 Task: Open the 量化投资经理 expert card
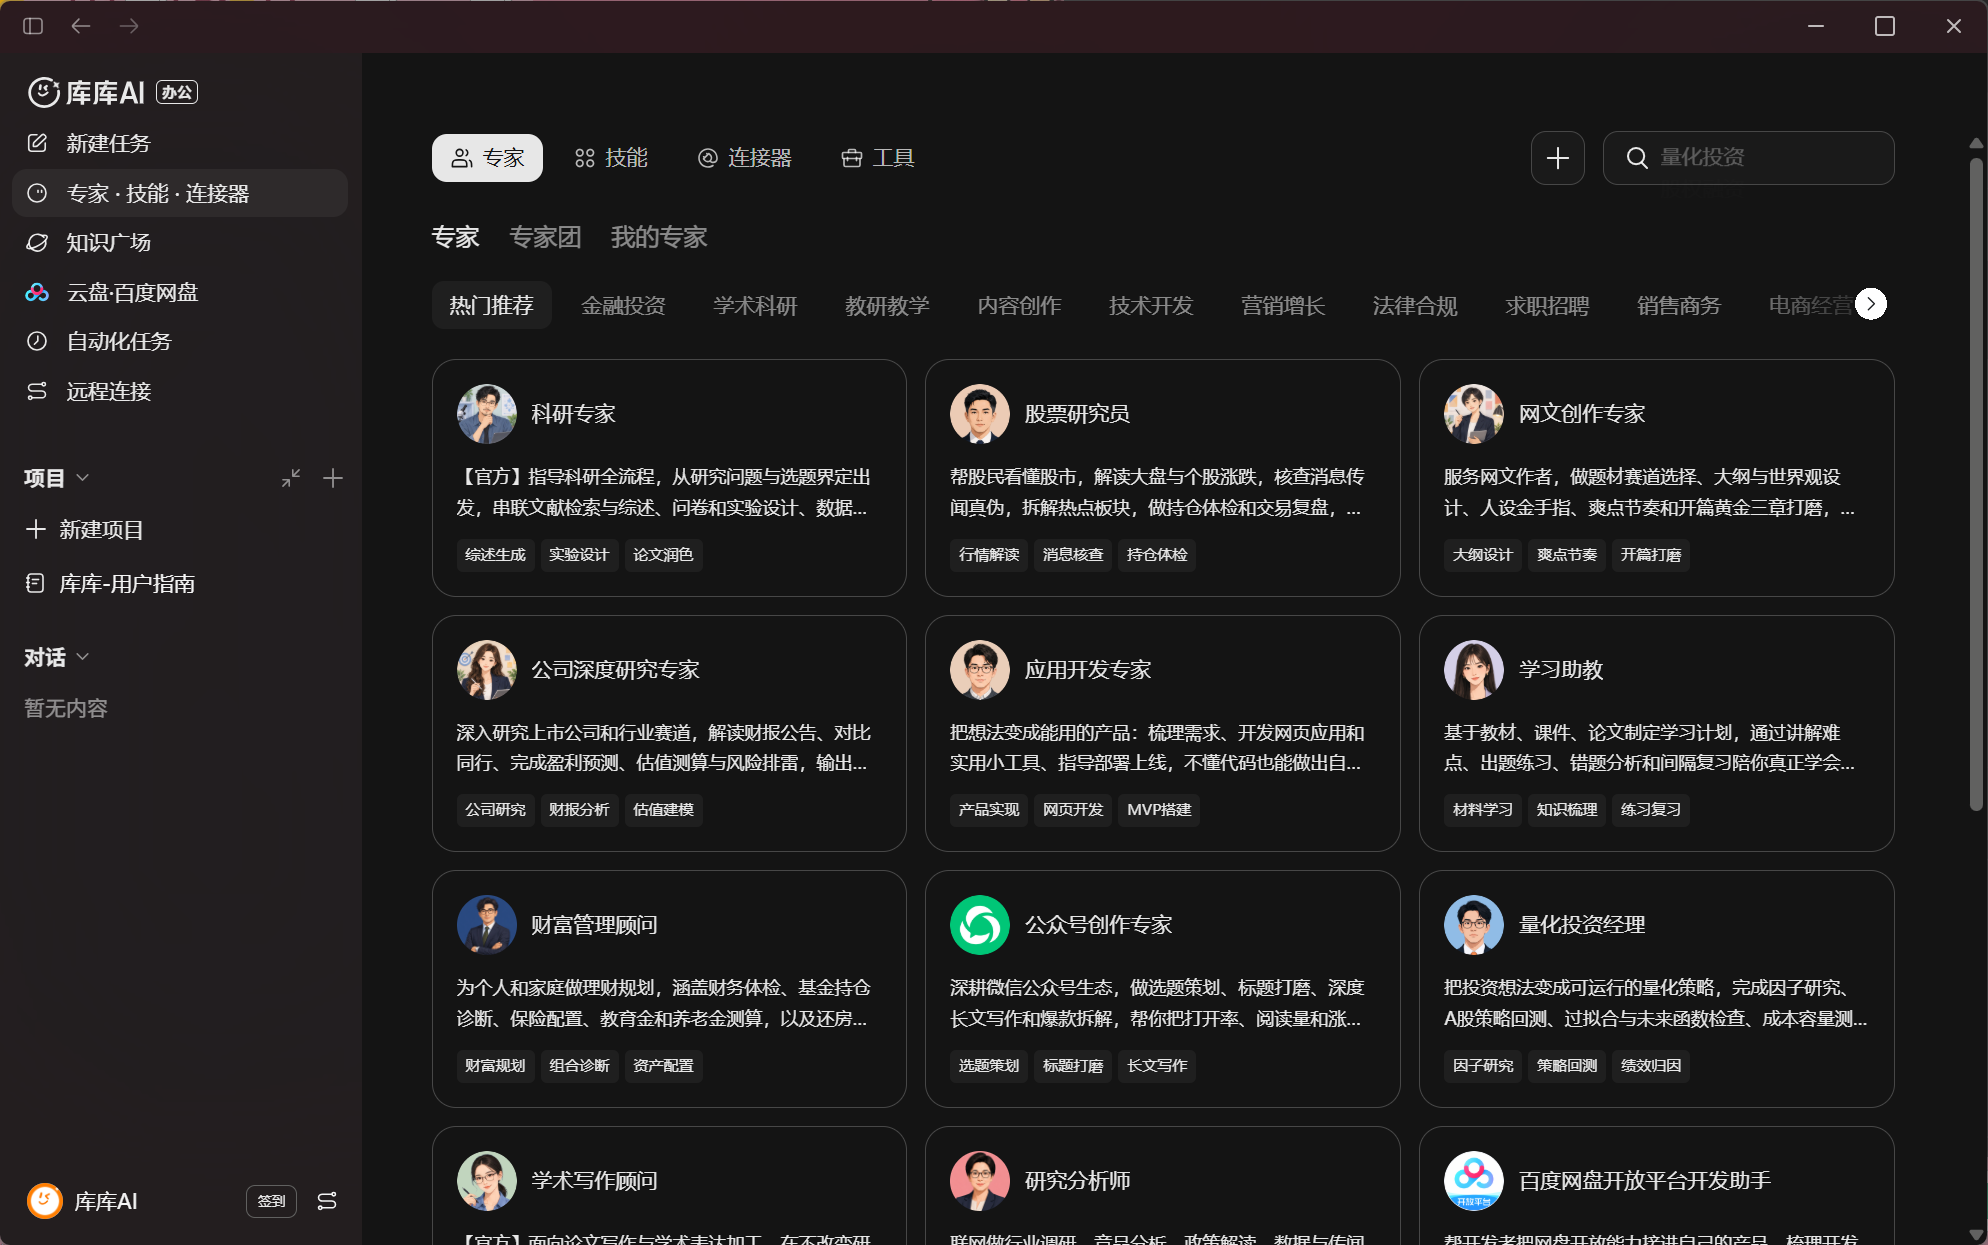(1656, 989)
